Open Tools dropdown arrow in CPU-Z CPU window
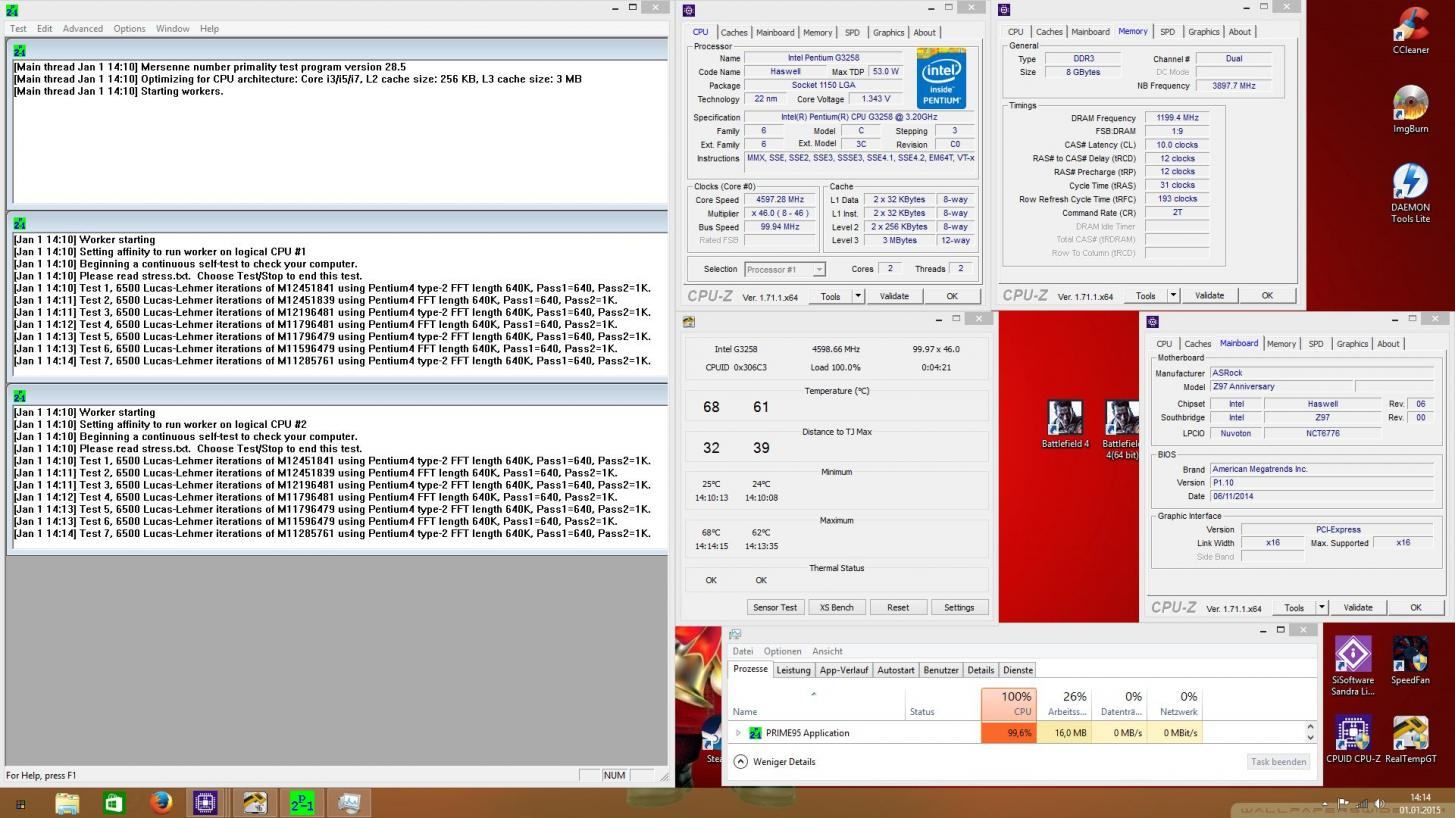The width and height of the screenshot is (1455, 818). [x=857, y=296]
